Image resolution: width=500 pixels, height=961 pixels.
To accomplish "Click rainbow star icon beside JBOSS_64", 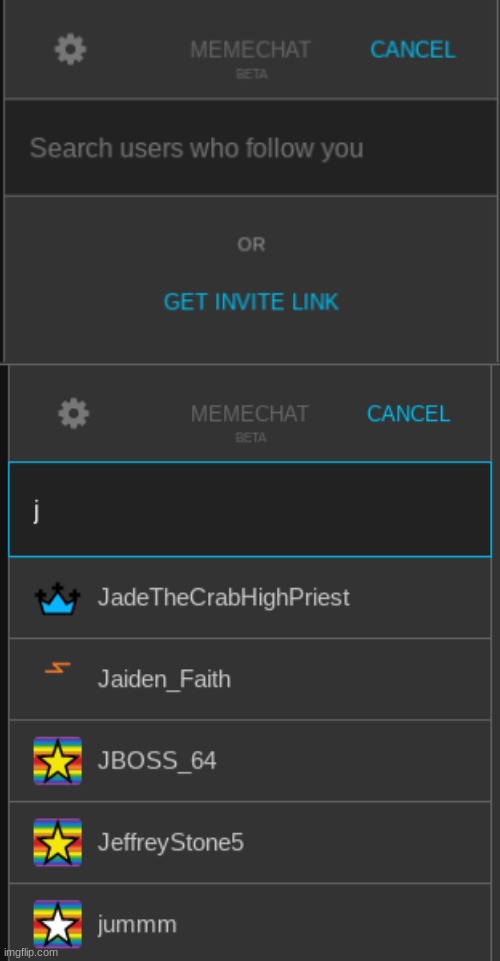I will point(58,761).
